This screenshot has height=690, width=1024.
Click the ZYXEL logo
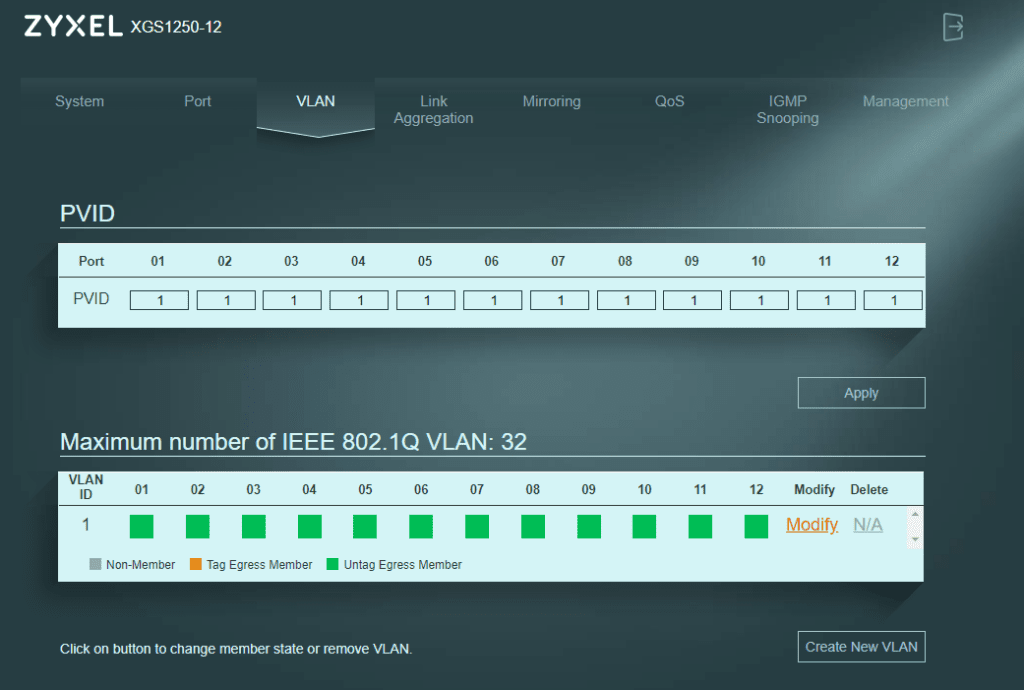point(73,27)
